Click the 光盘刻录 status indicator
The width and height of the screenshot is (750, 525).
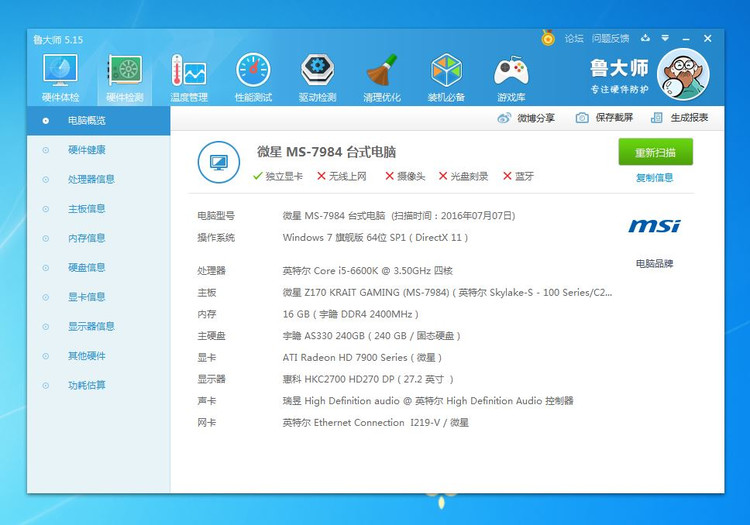(x=463, y=176)
